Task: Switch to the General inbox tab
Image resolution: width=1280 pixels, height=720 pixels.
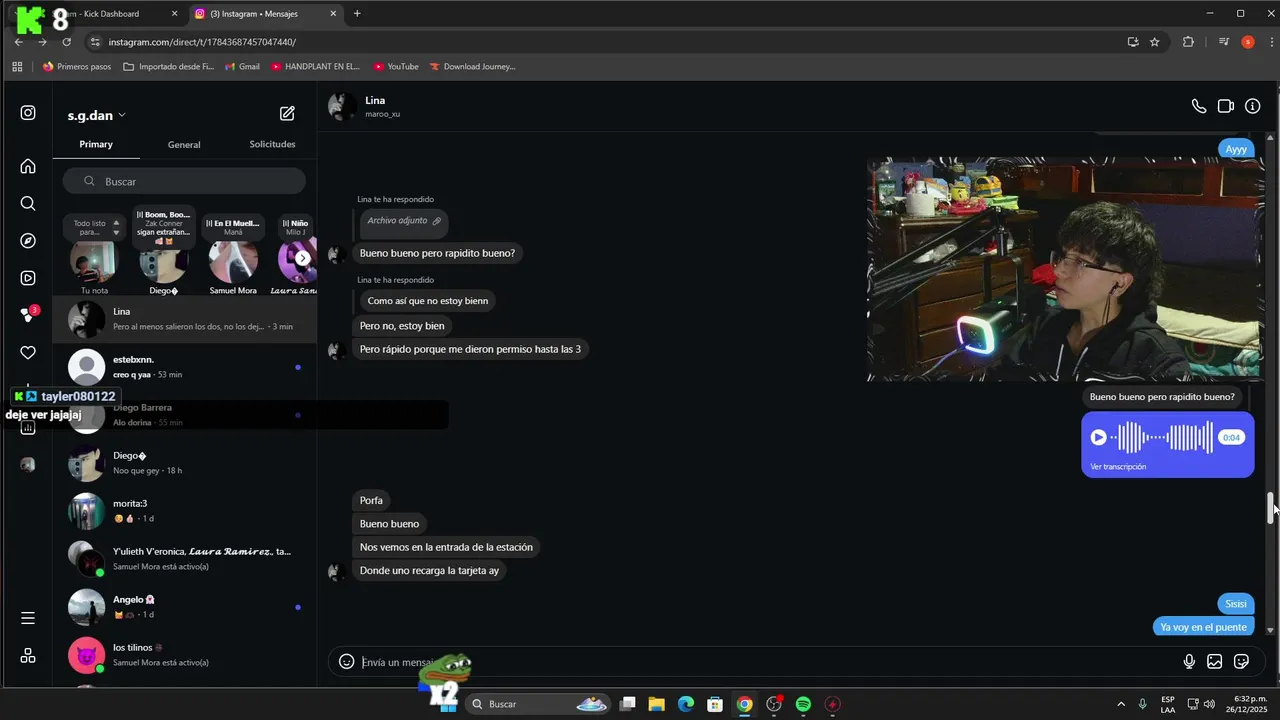Action: 184,145
